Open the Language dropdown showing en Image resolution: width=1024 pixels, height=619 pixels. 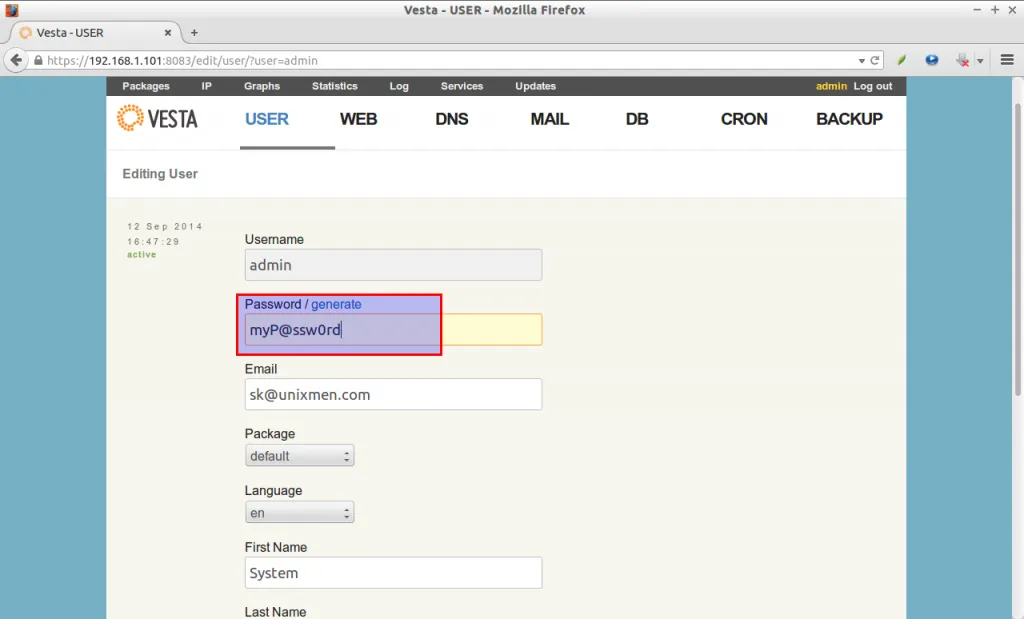(x=300, y=513)
